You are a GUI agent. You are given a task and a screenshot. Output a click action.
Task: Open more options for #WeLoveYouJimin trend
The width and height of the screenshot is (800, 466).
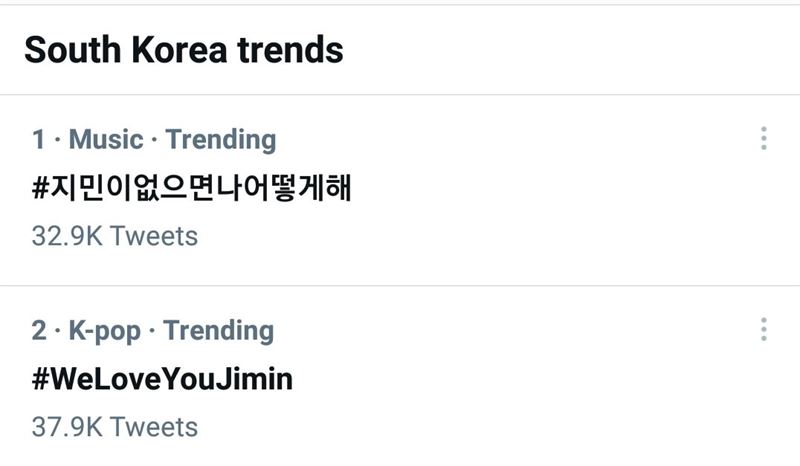click(x=763, y=330)
